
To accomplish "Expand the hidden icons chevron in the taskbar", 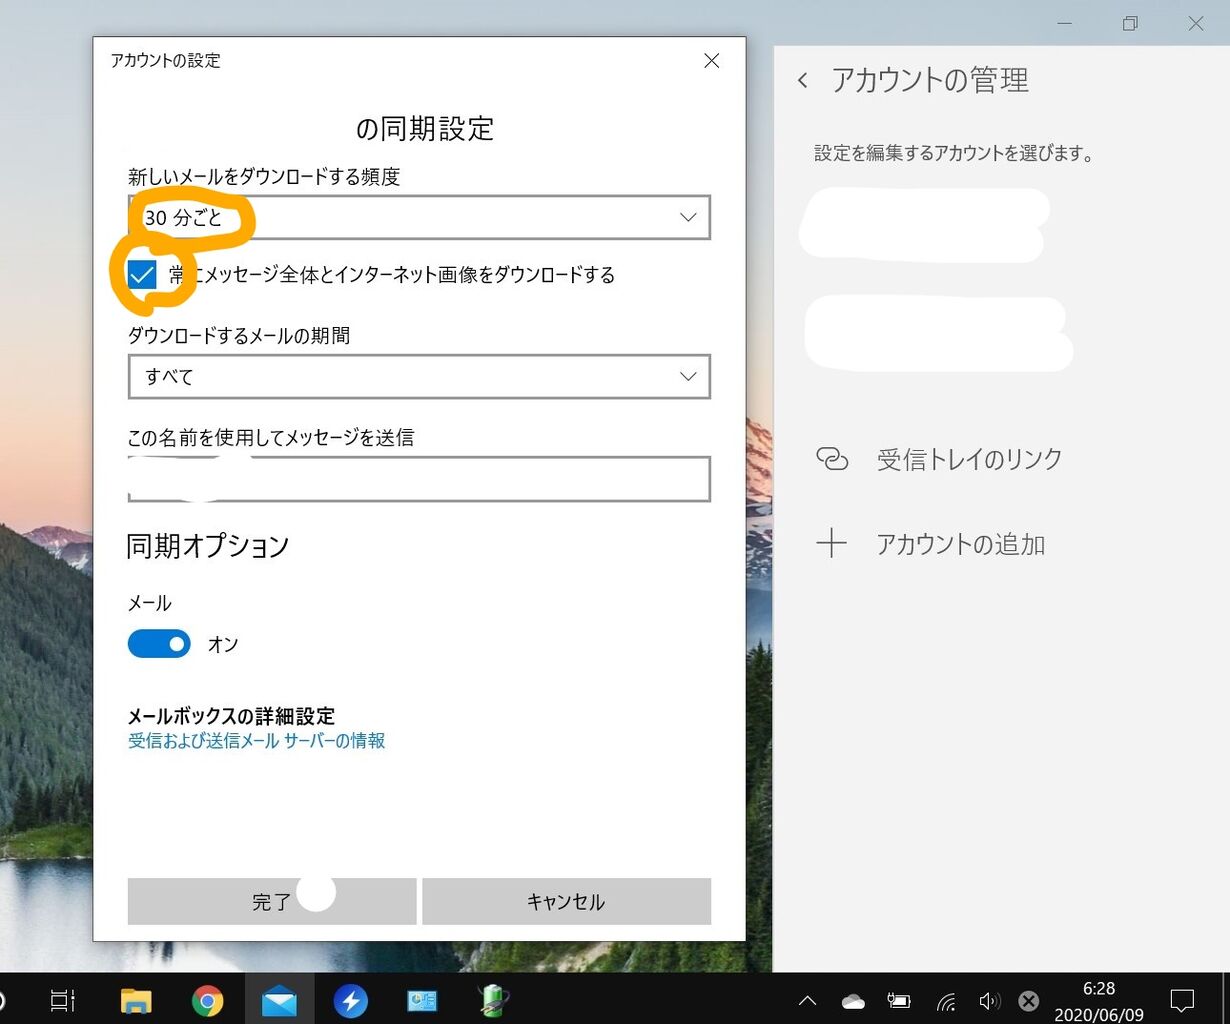I will (x=807, y=999).
